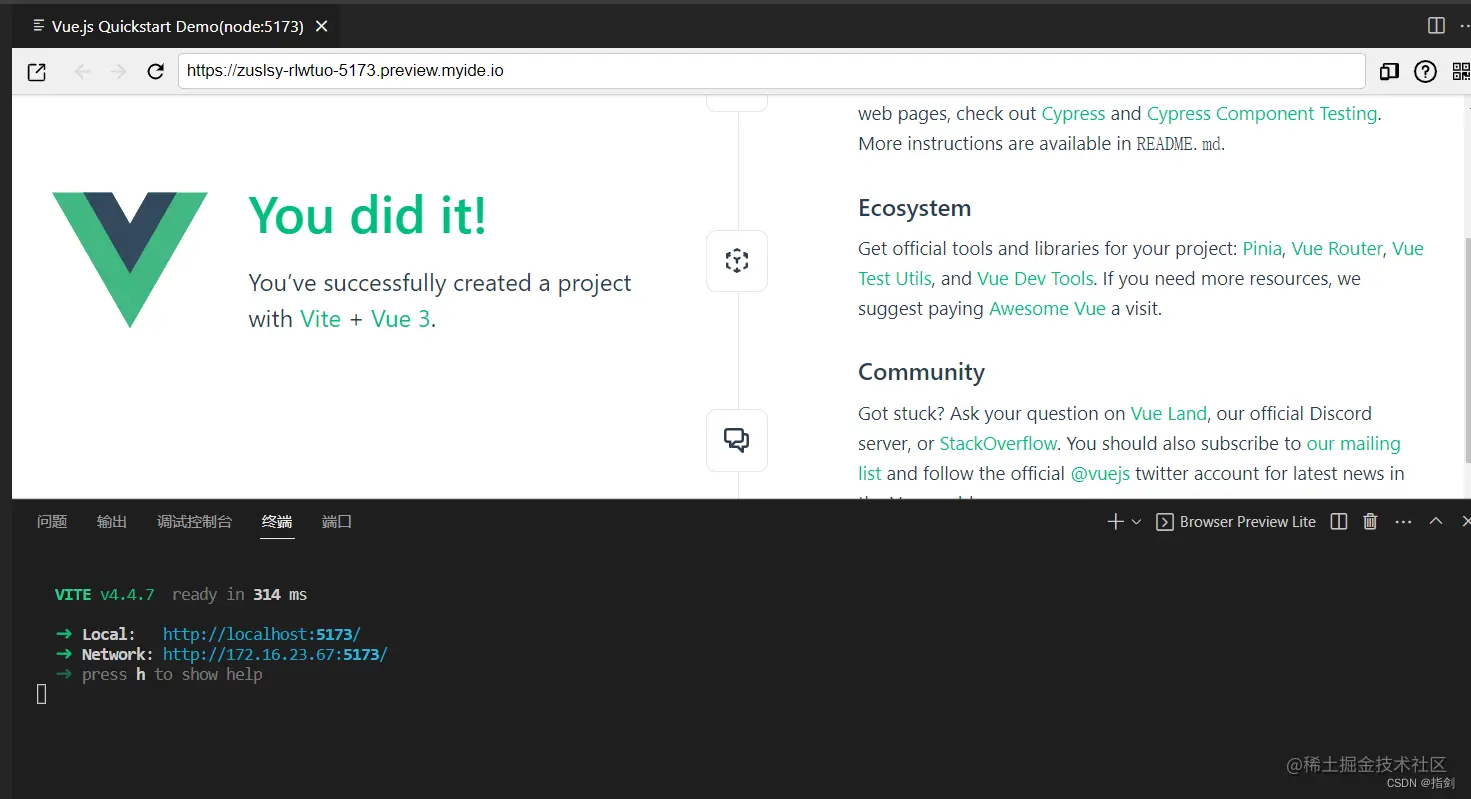
Task: Click the VITE v4.4.7 text
Action: pyautogui.click(x=105, y=595)
